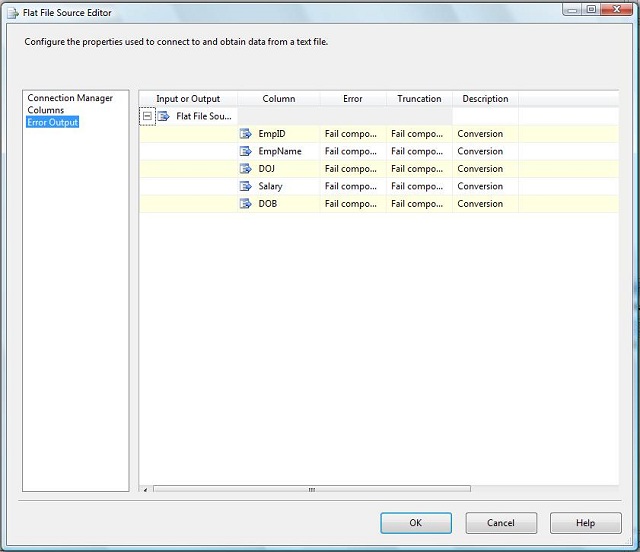This screenshot has height=552, width=640.
Task: Click the EmpID column icon
Action: pos(246,134)
